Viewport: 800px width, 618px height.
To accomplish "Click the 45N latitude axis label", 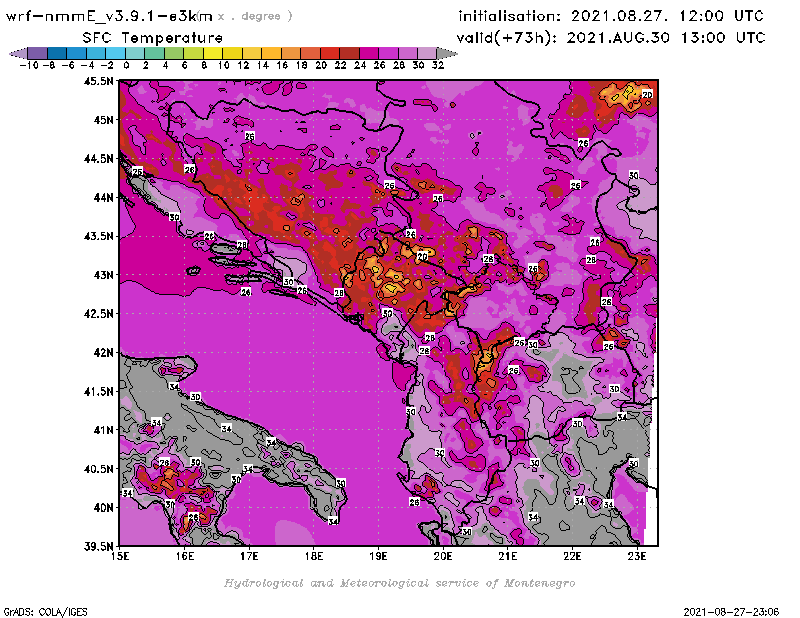I will tap(103, 120).
